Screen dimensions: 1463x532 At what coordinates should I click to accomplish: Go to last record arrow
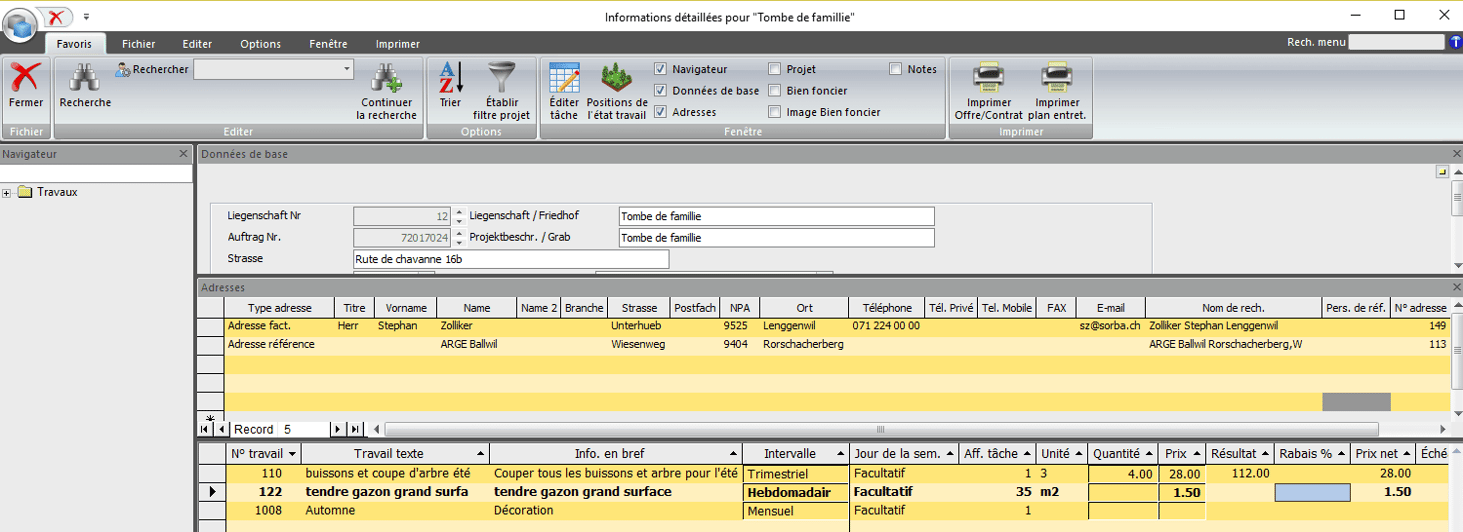(x=354, y=429)
